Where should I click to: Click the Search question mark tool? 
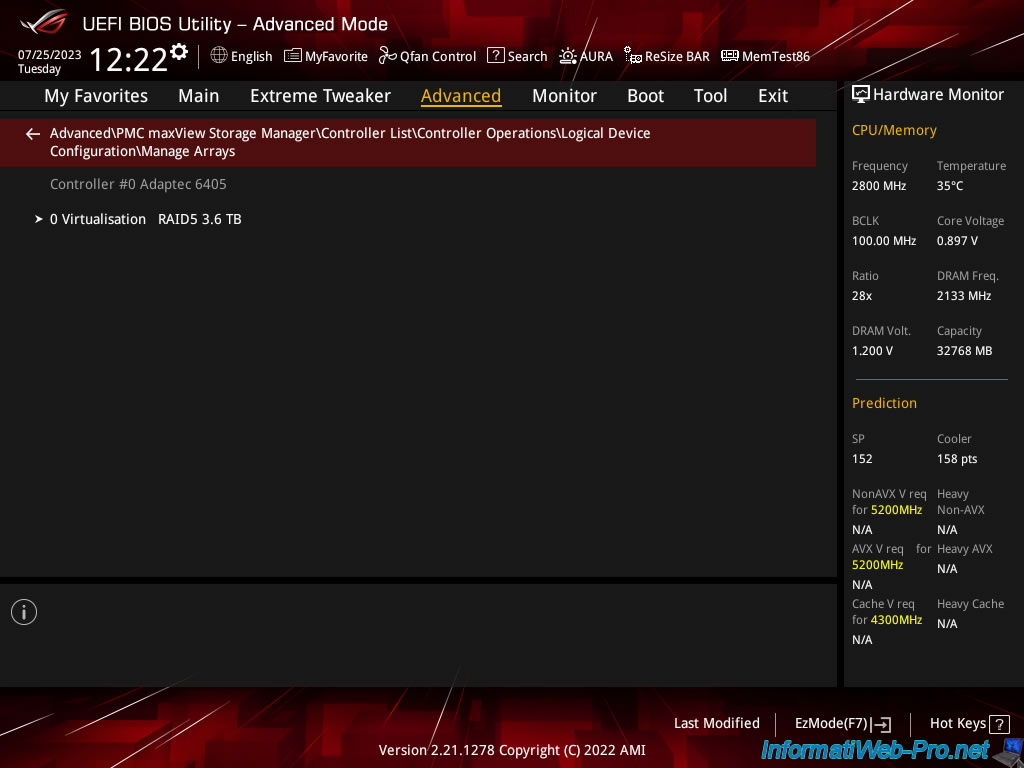coord(517,56)
